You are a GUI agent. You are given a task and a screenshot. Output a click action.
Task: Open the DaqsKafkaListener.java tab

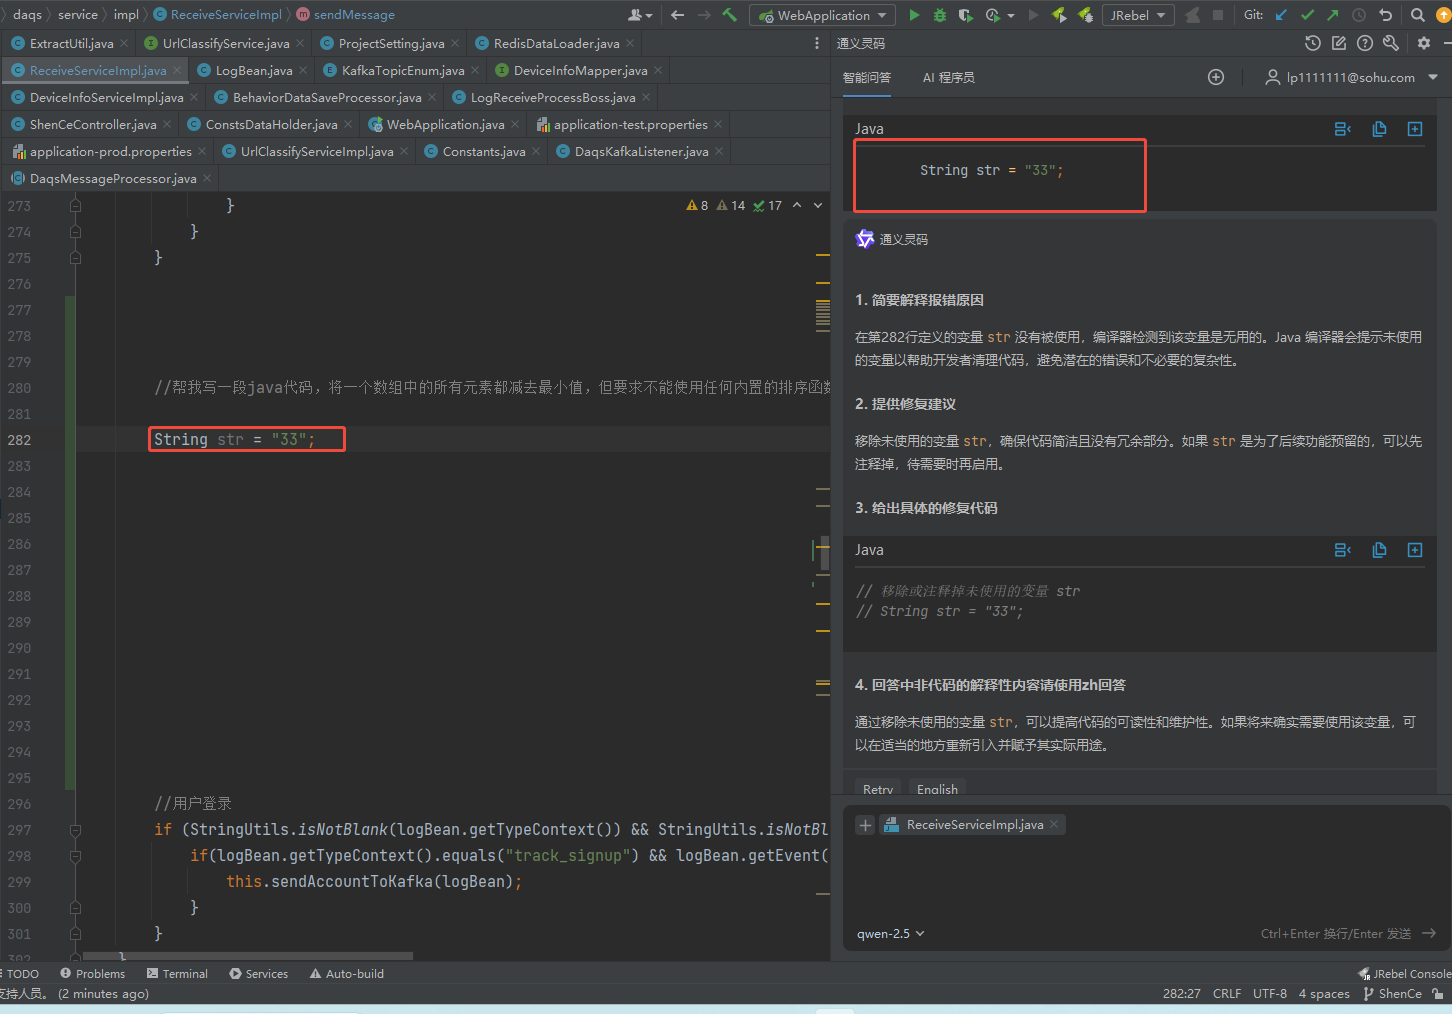tap(641, 151)
